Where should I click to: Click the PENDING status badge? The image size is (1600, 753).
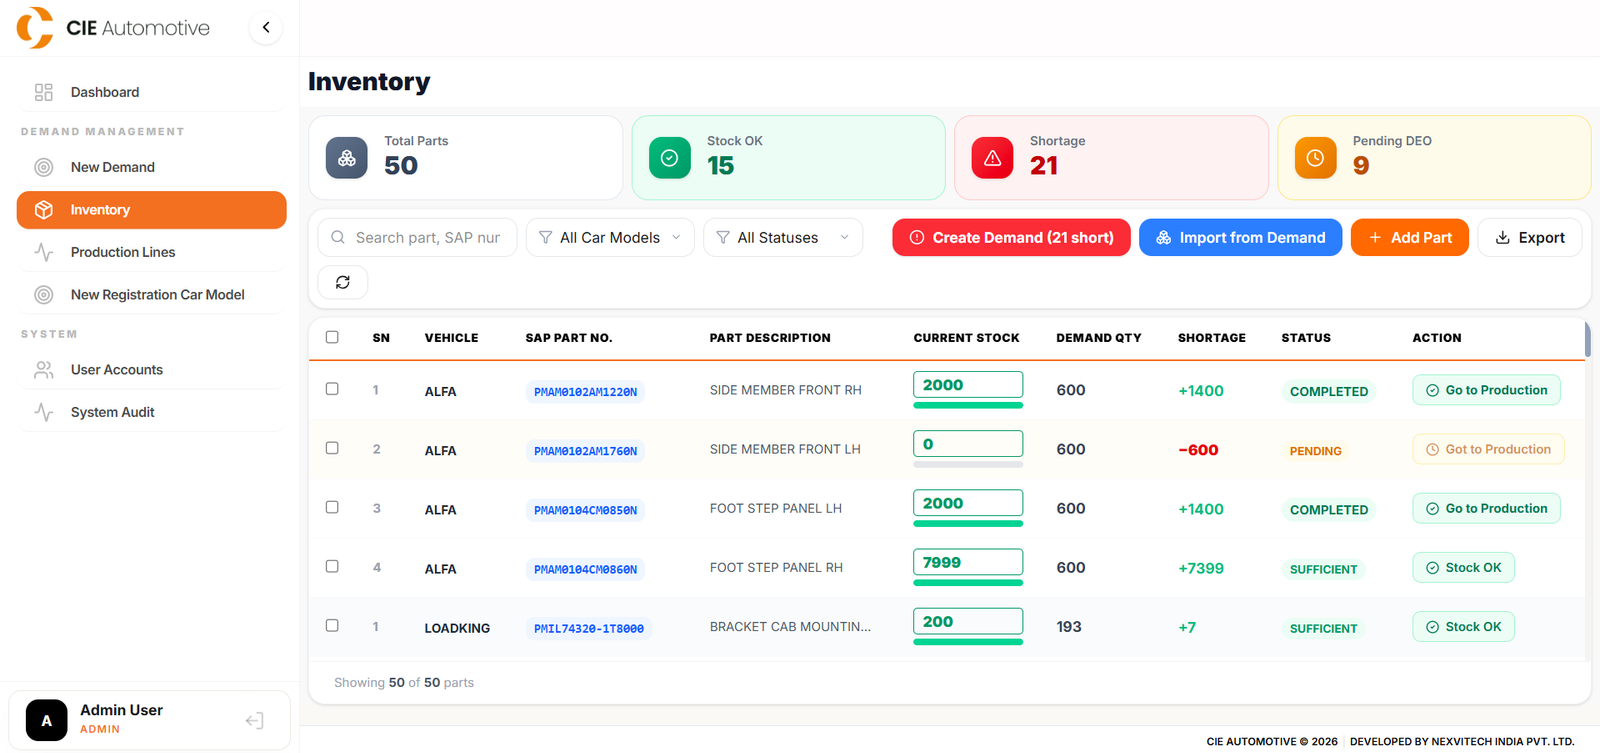1315,451
